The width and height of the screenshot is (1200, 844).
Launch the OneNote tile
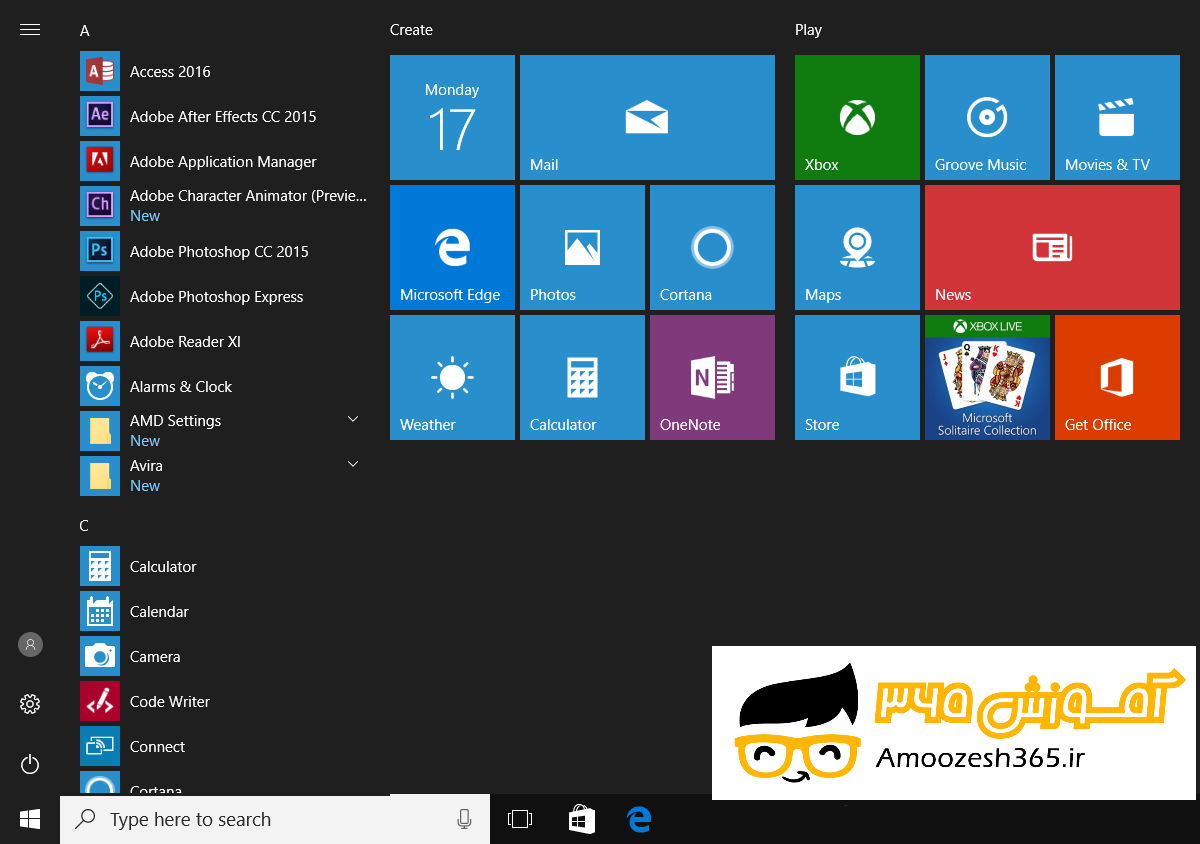(x=712, y=377)
